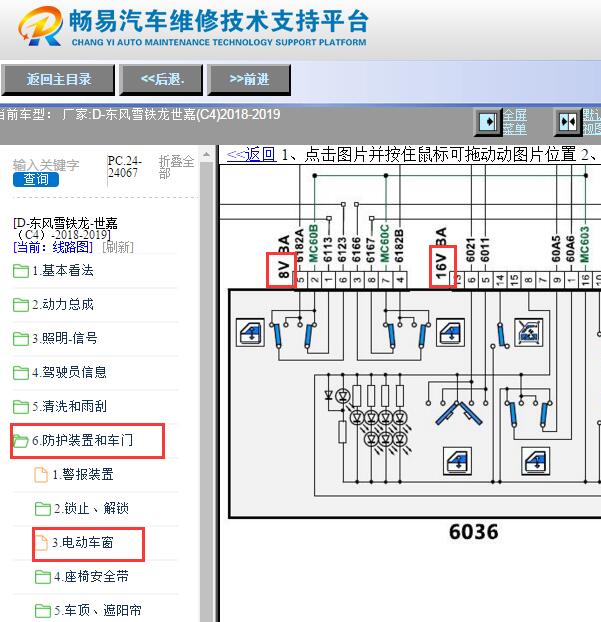Click the lower-middle window switch icon
This screenshot has width=601, height=622.
tap(457, 461)
